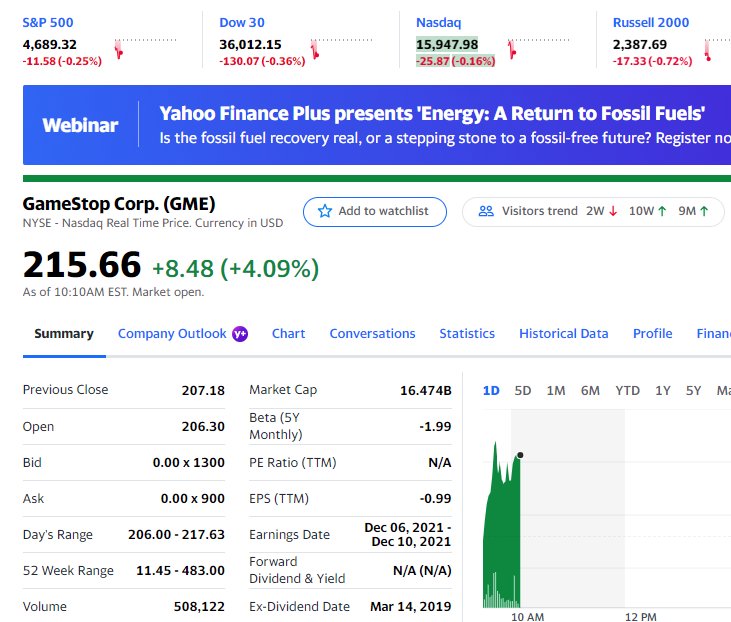The width and height of the screenshot is (731, 622).
Task: Click the 2W red down arrow
Action: pyautogui.click(x=613, y=211)
